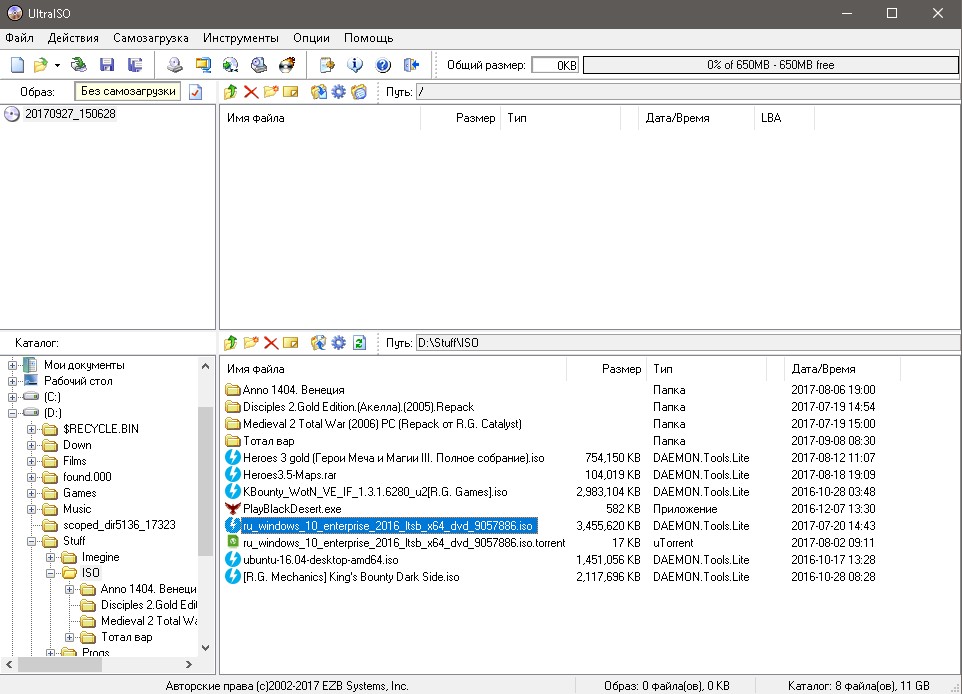Mount image to virtual drive icon

click(259, 64)
